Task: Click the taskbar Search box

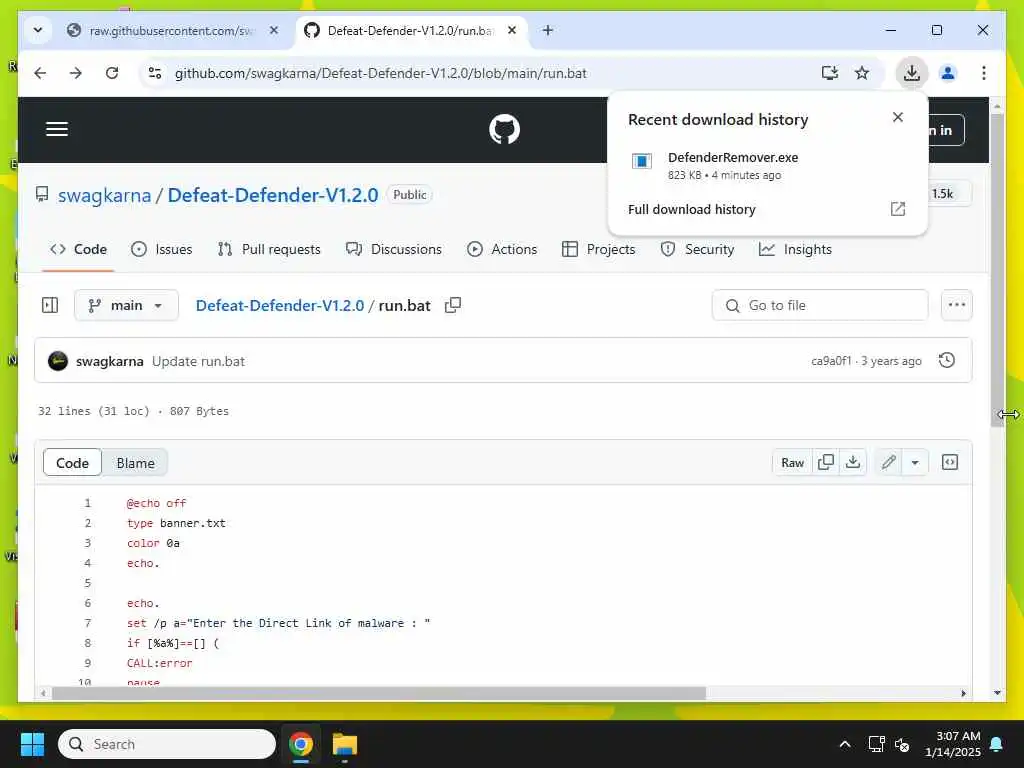Action: (167, 744)
